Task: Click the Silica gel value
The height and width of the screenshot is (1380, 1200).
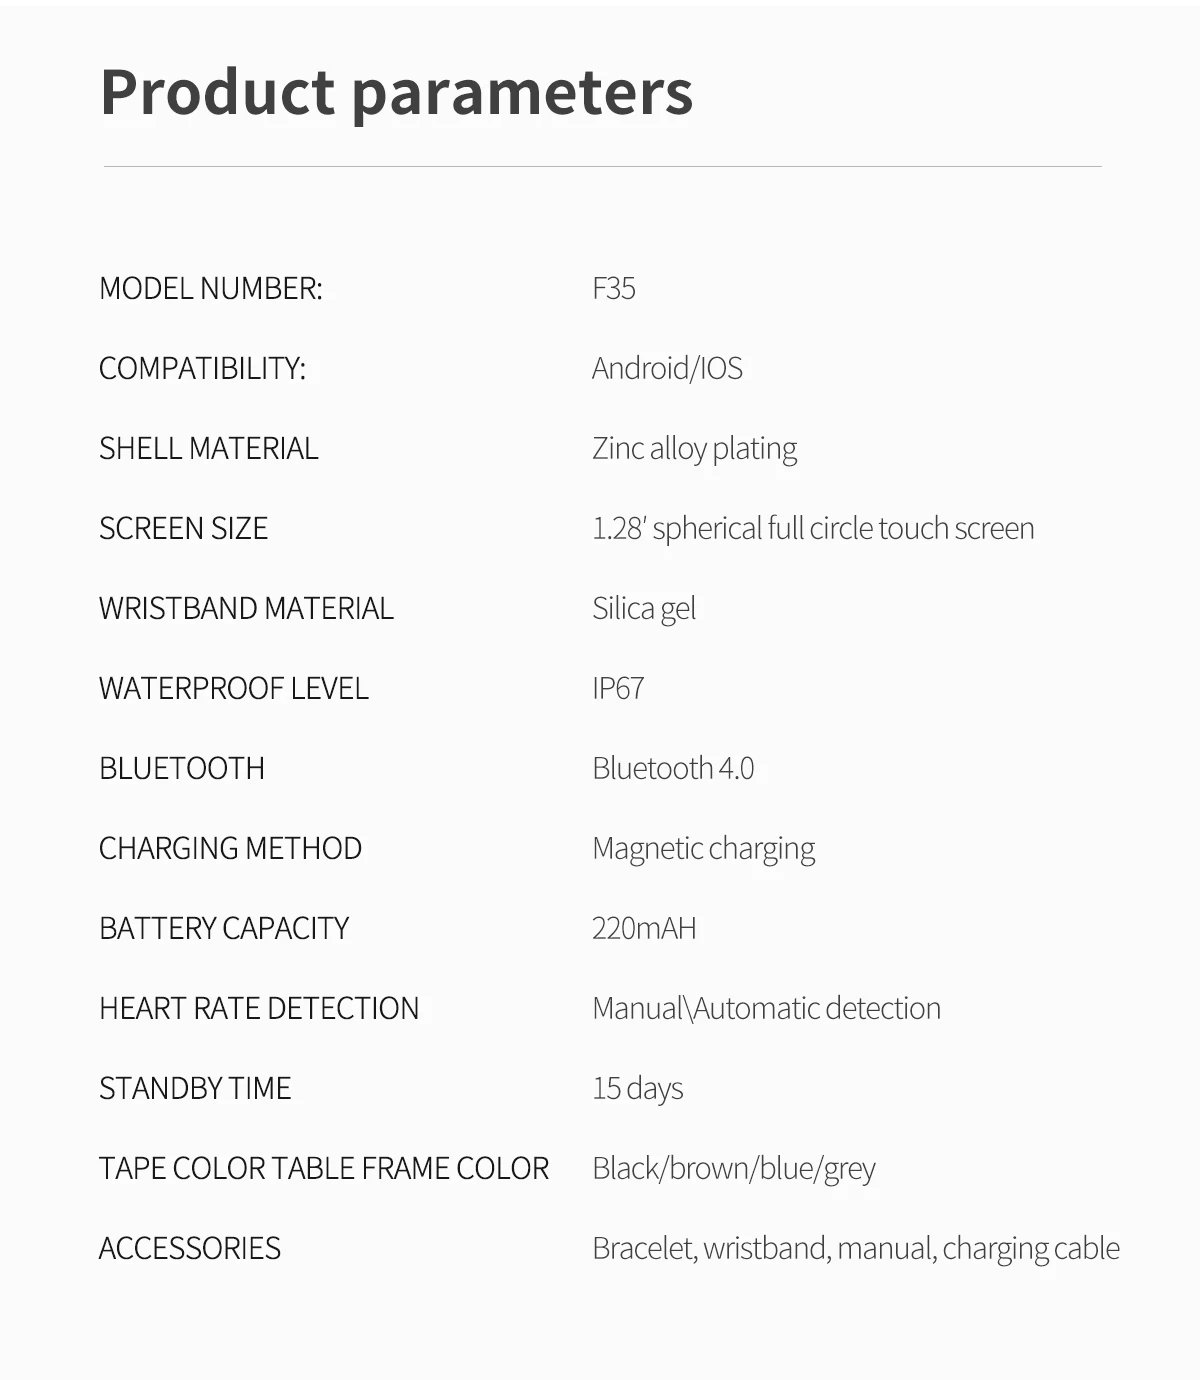Action: [x=644, y=609]
